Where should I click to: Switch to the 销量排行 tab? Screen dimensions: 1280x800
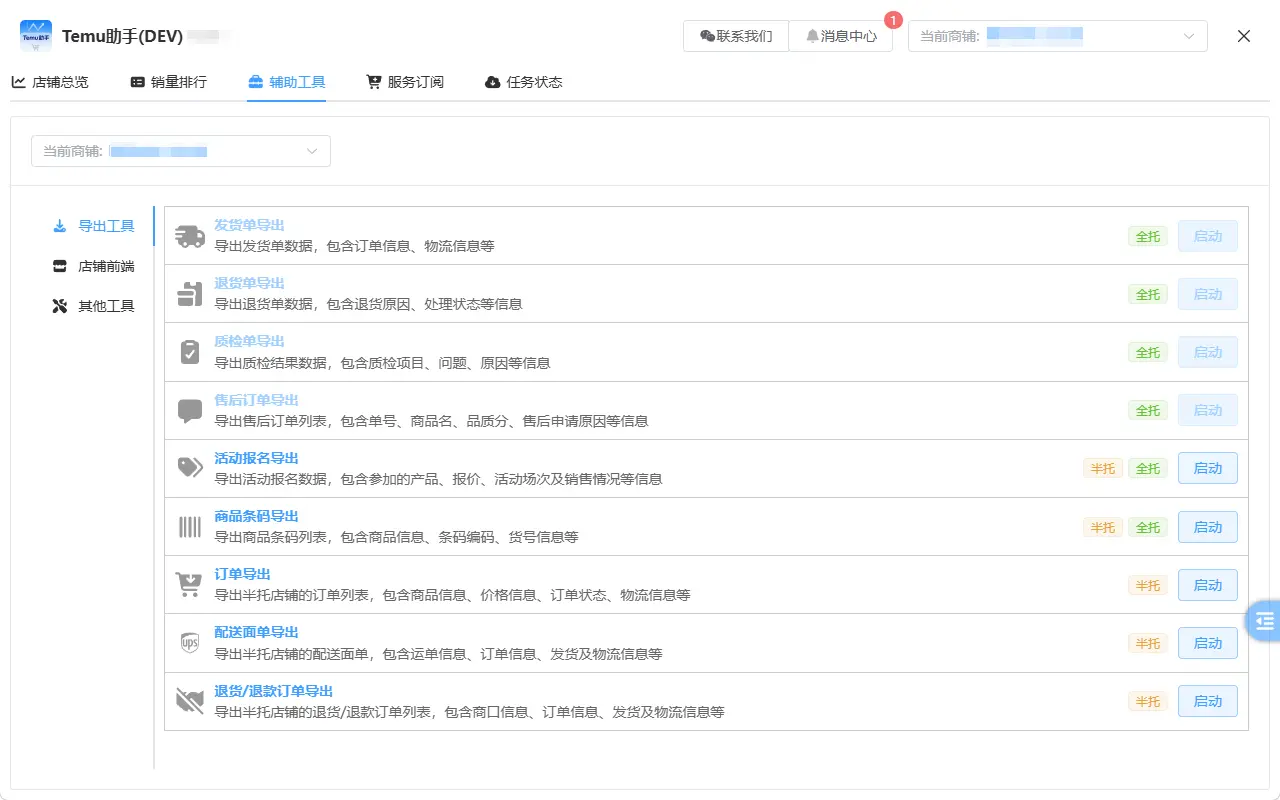pos(168,82)
